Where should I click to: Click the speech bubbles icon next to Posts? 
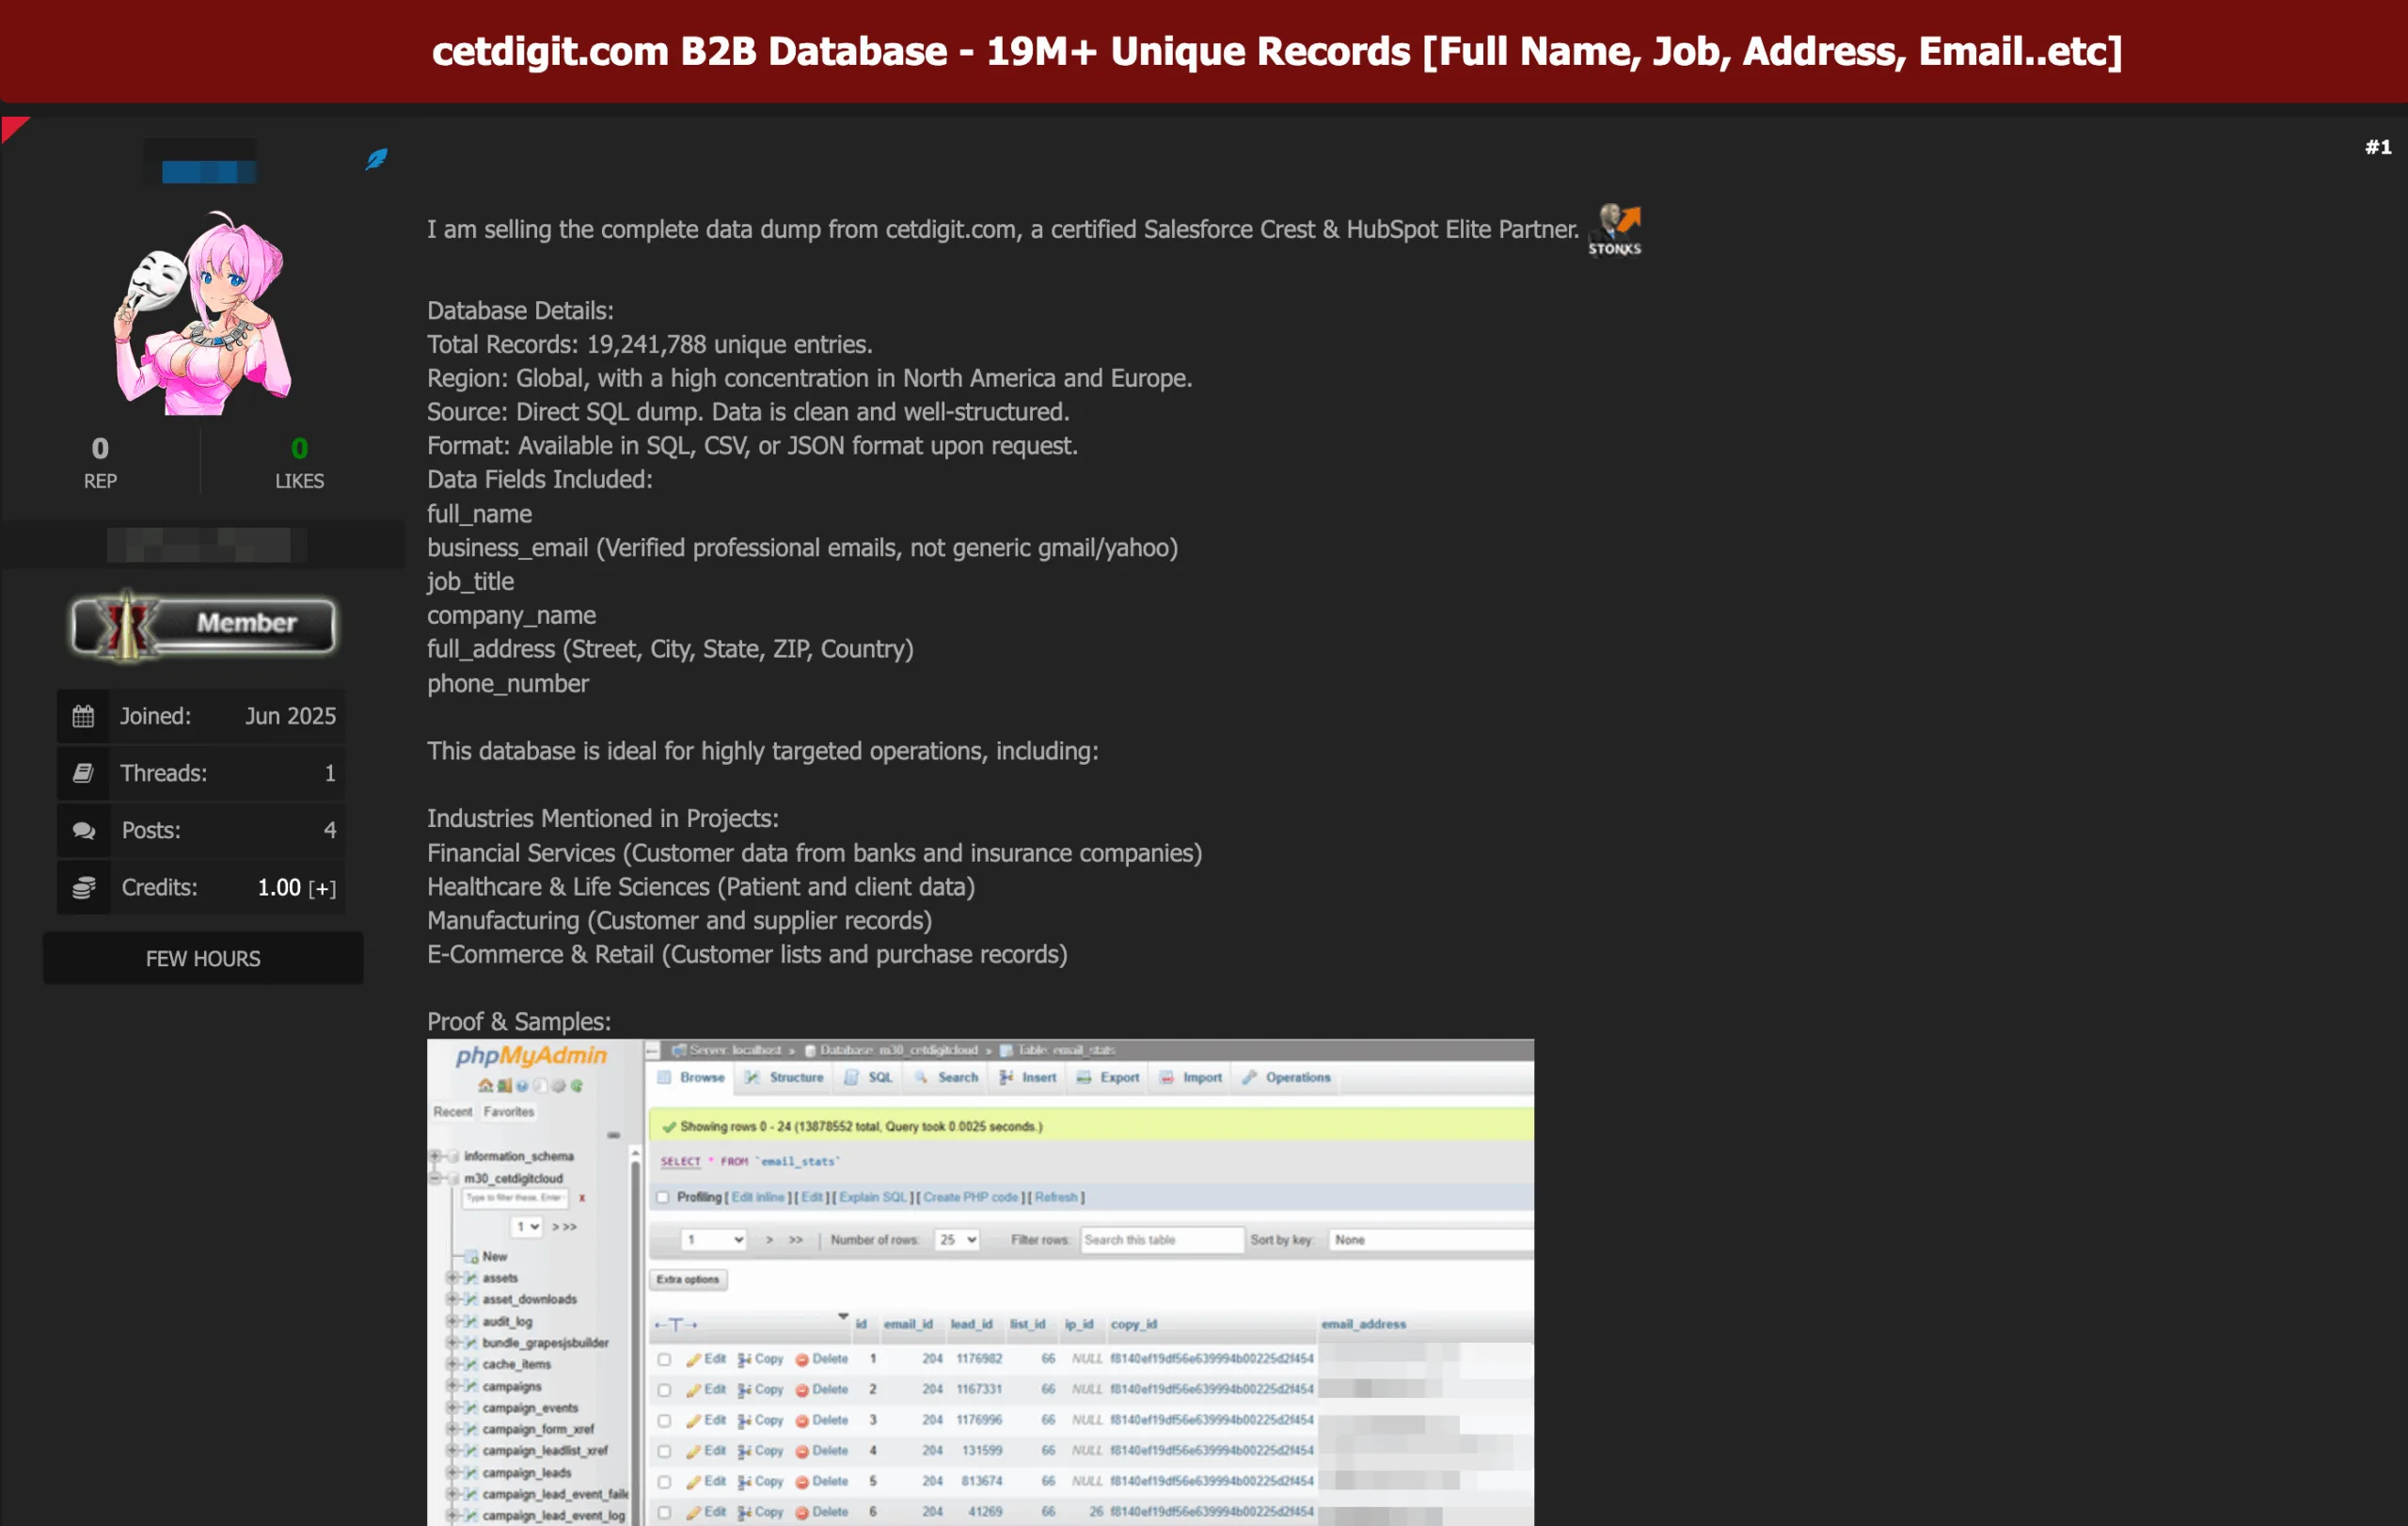83,830
